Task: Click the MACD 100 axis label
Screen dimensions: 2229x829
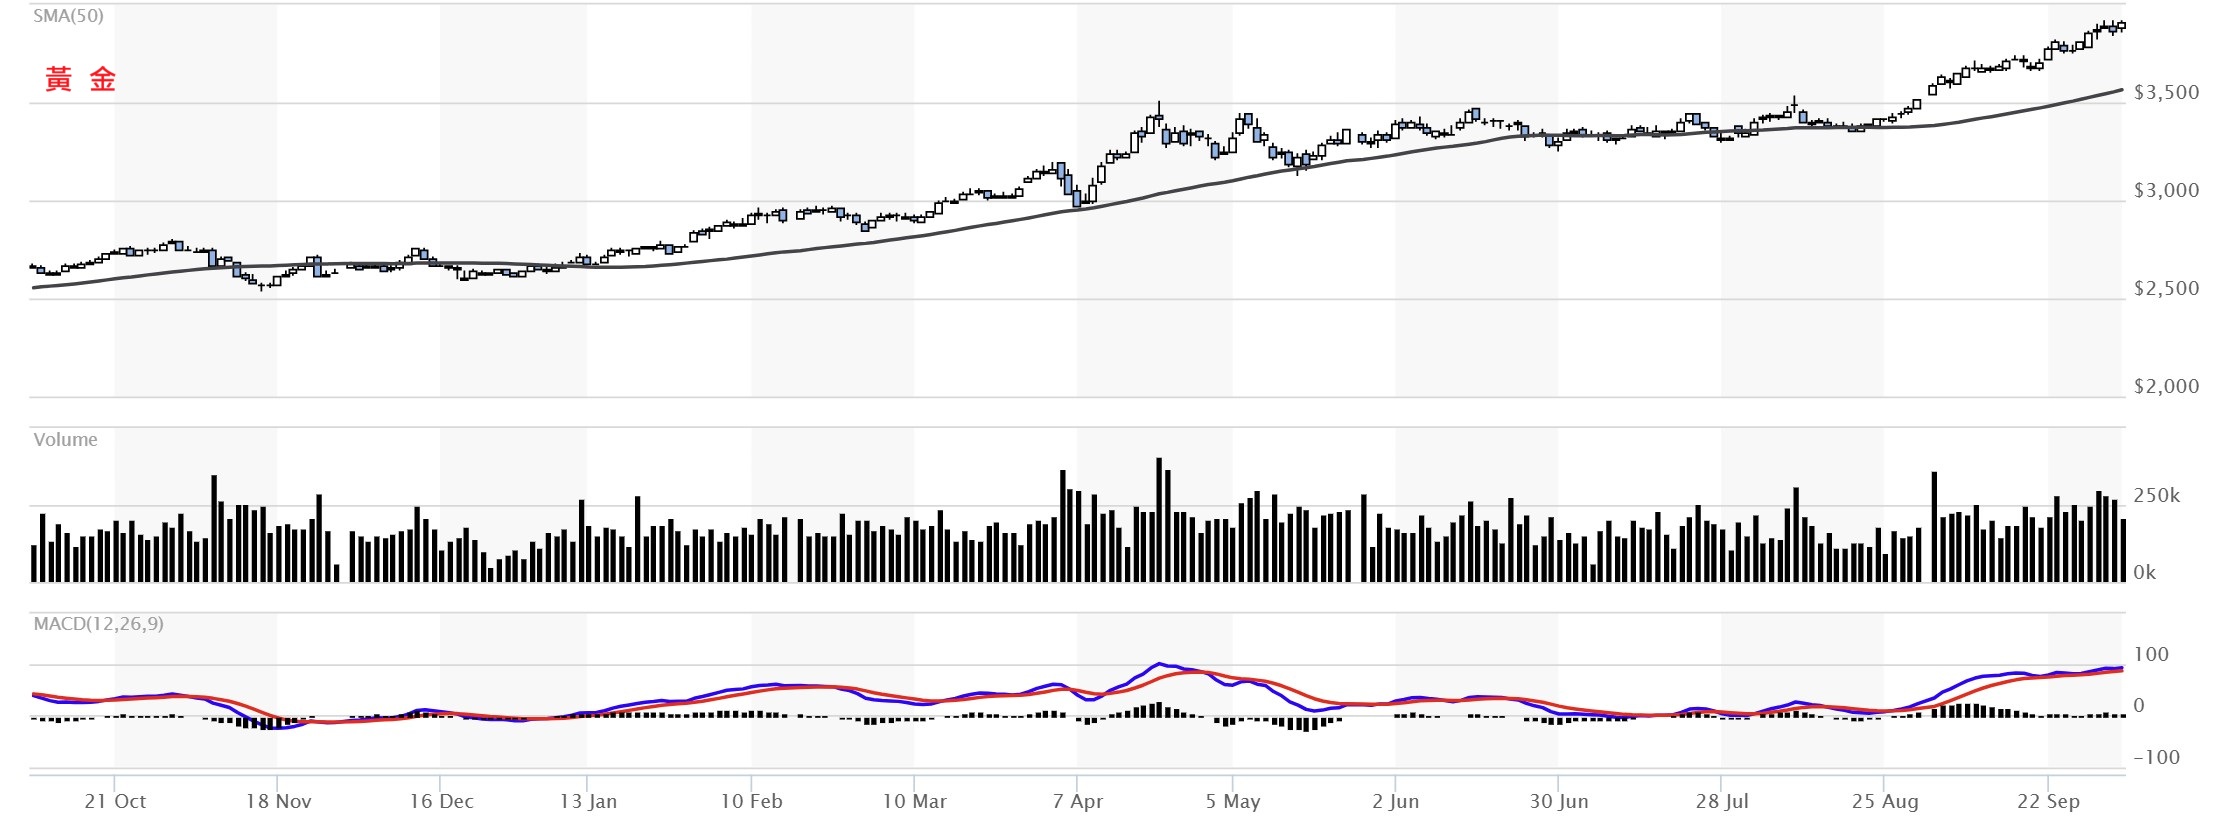Action: (2151, 655)
